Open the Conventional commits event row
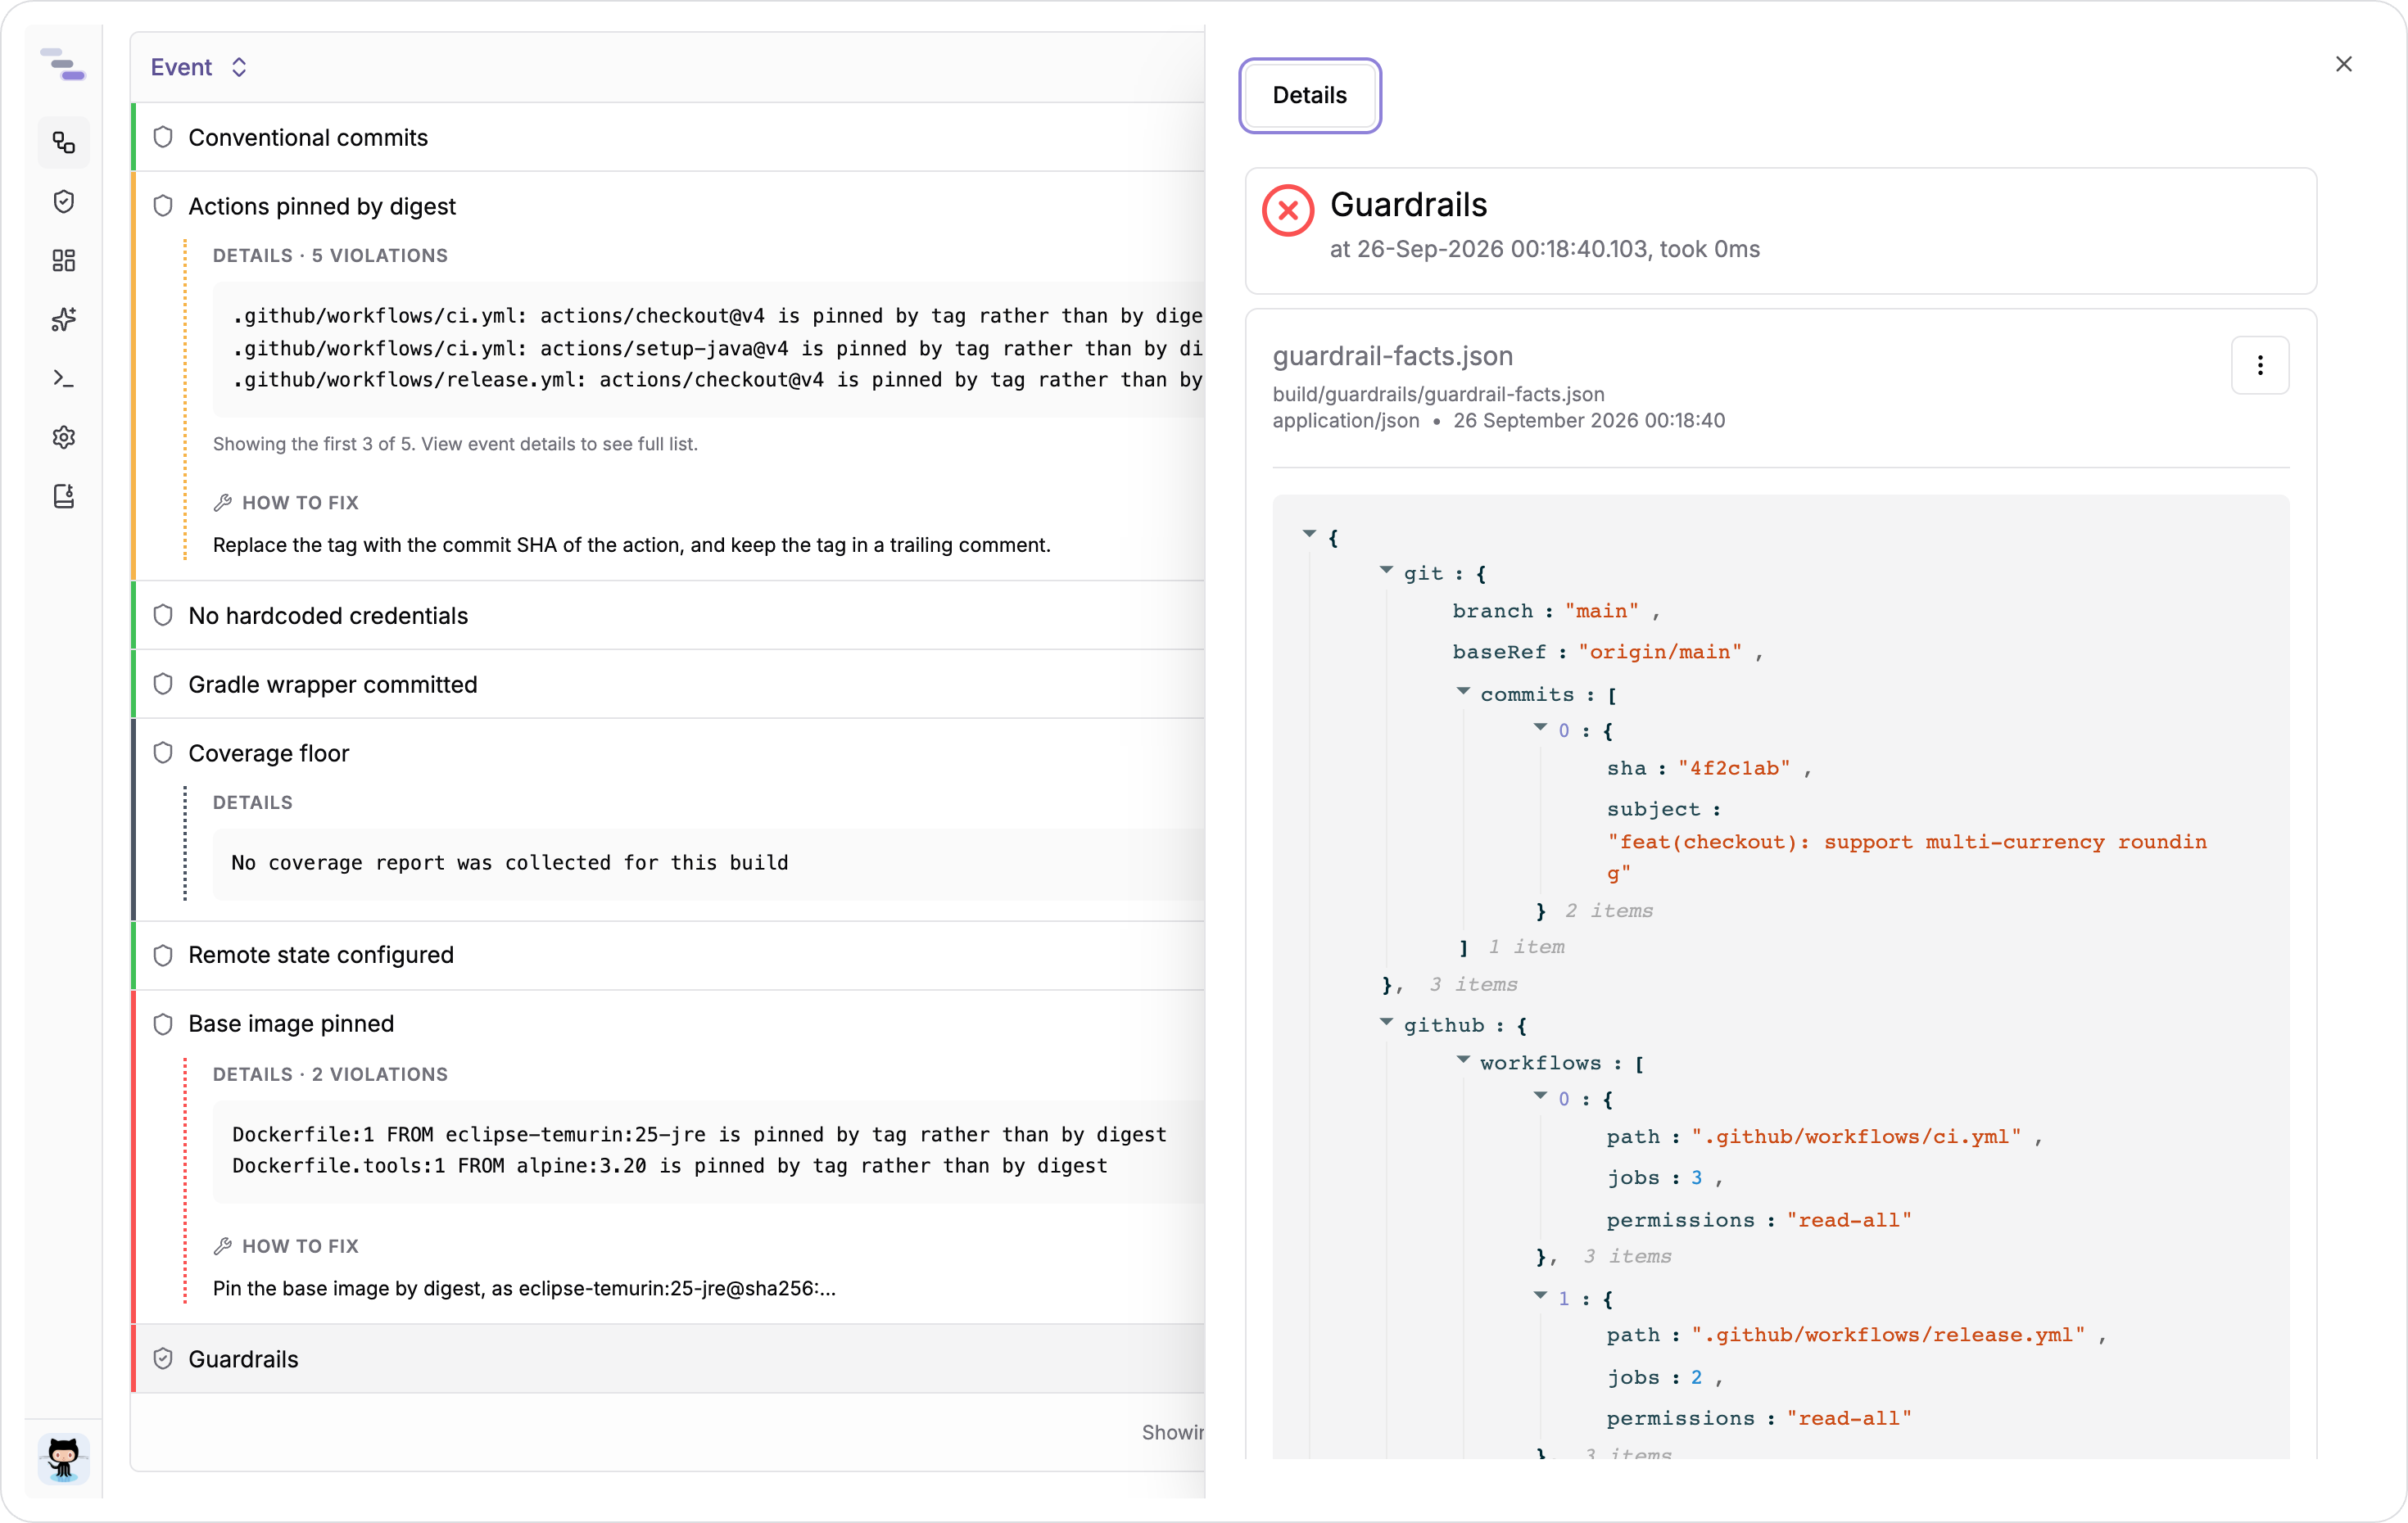The width and height of the screenshot is (2408, 1523). tap(668, 137)
